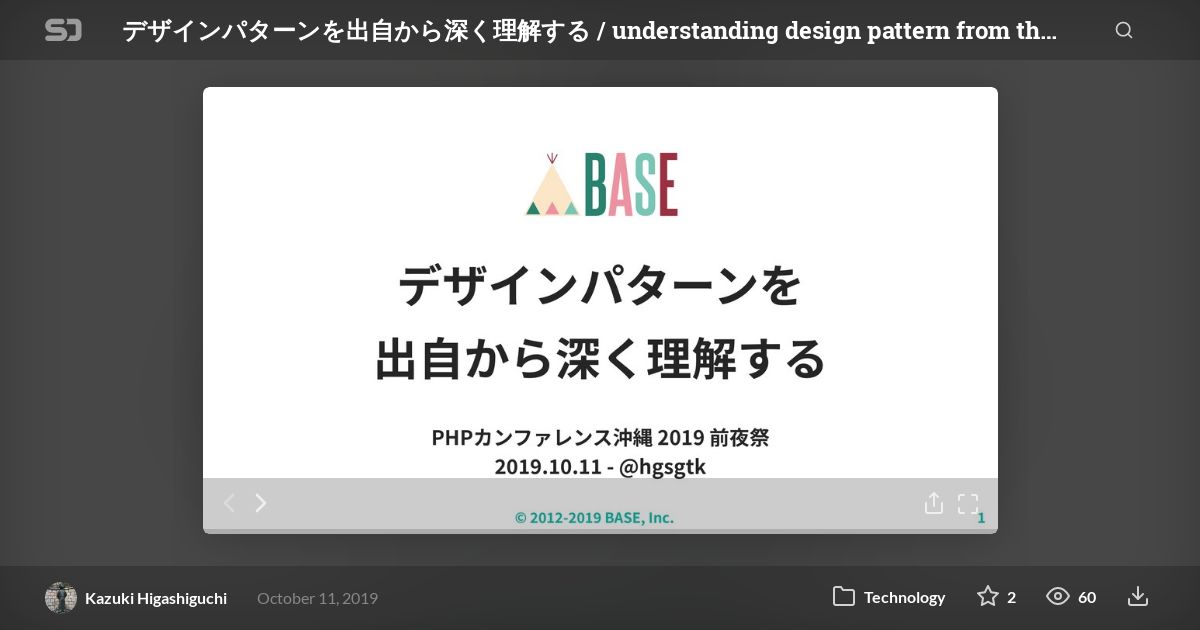Download the deck with the download icon
1200x630 pixels.
point(1137,597)
